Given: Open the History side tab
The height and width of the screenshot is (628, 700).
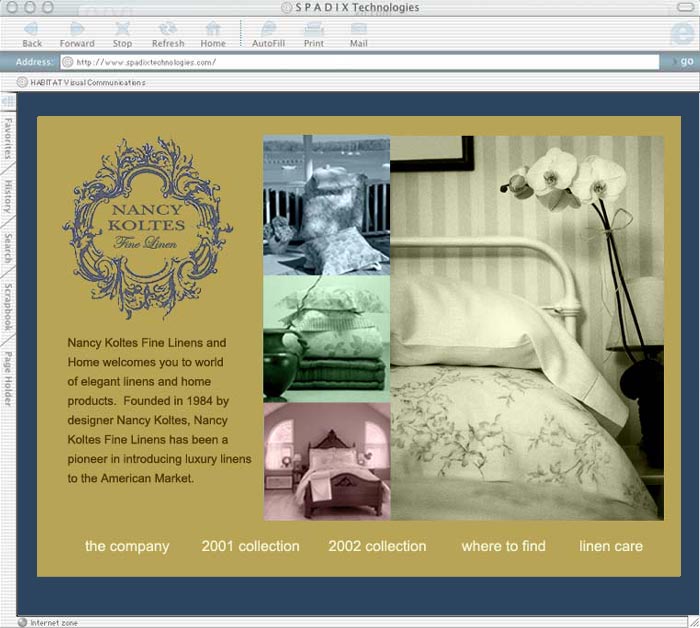Looking at the screenshot, I should [x=8, y=197].
